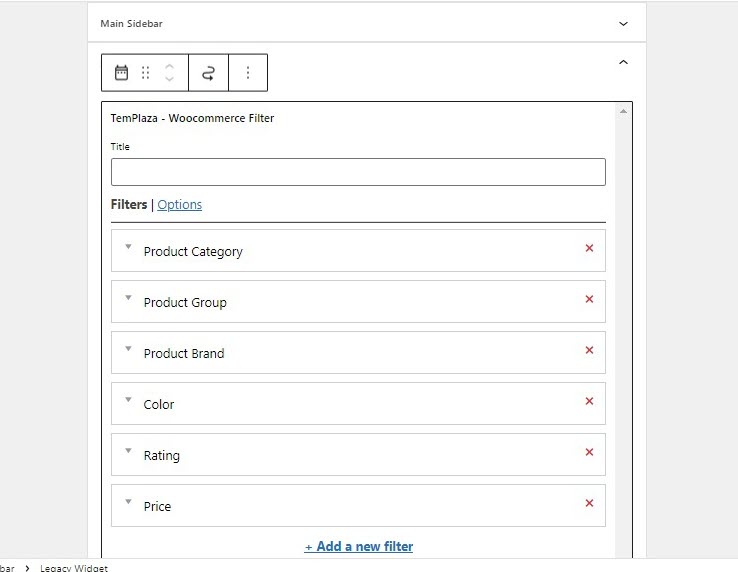This screenshot has height=572, width=738.
Task: Move widget down with the down arrow
Action: (x=169, y=78)
